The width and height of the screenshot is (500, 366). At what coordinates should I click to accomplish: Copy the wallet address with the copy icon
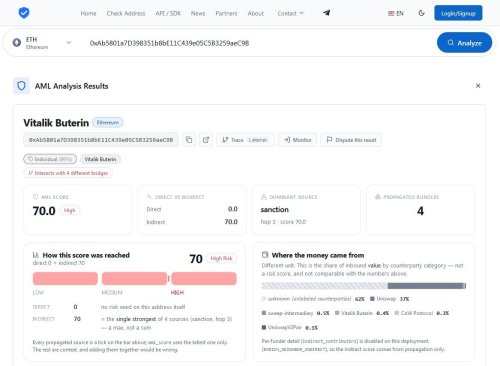[x=189, y=140]
